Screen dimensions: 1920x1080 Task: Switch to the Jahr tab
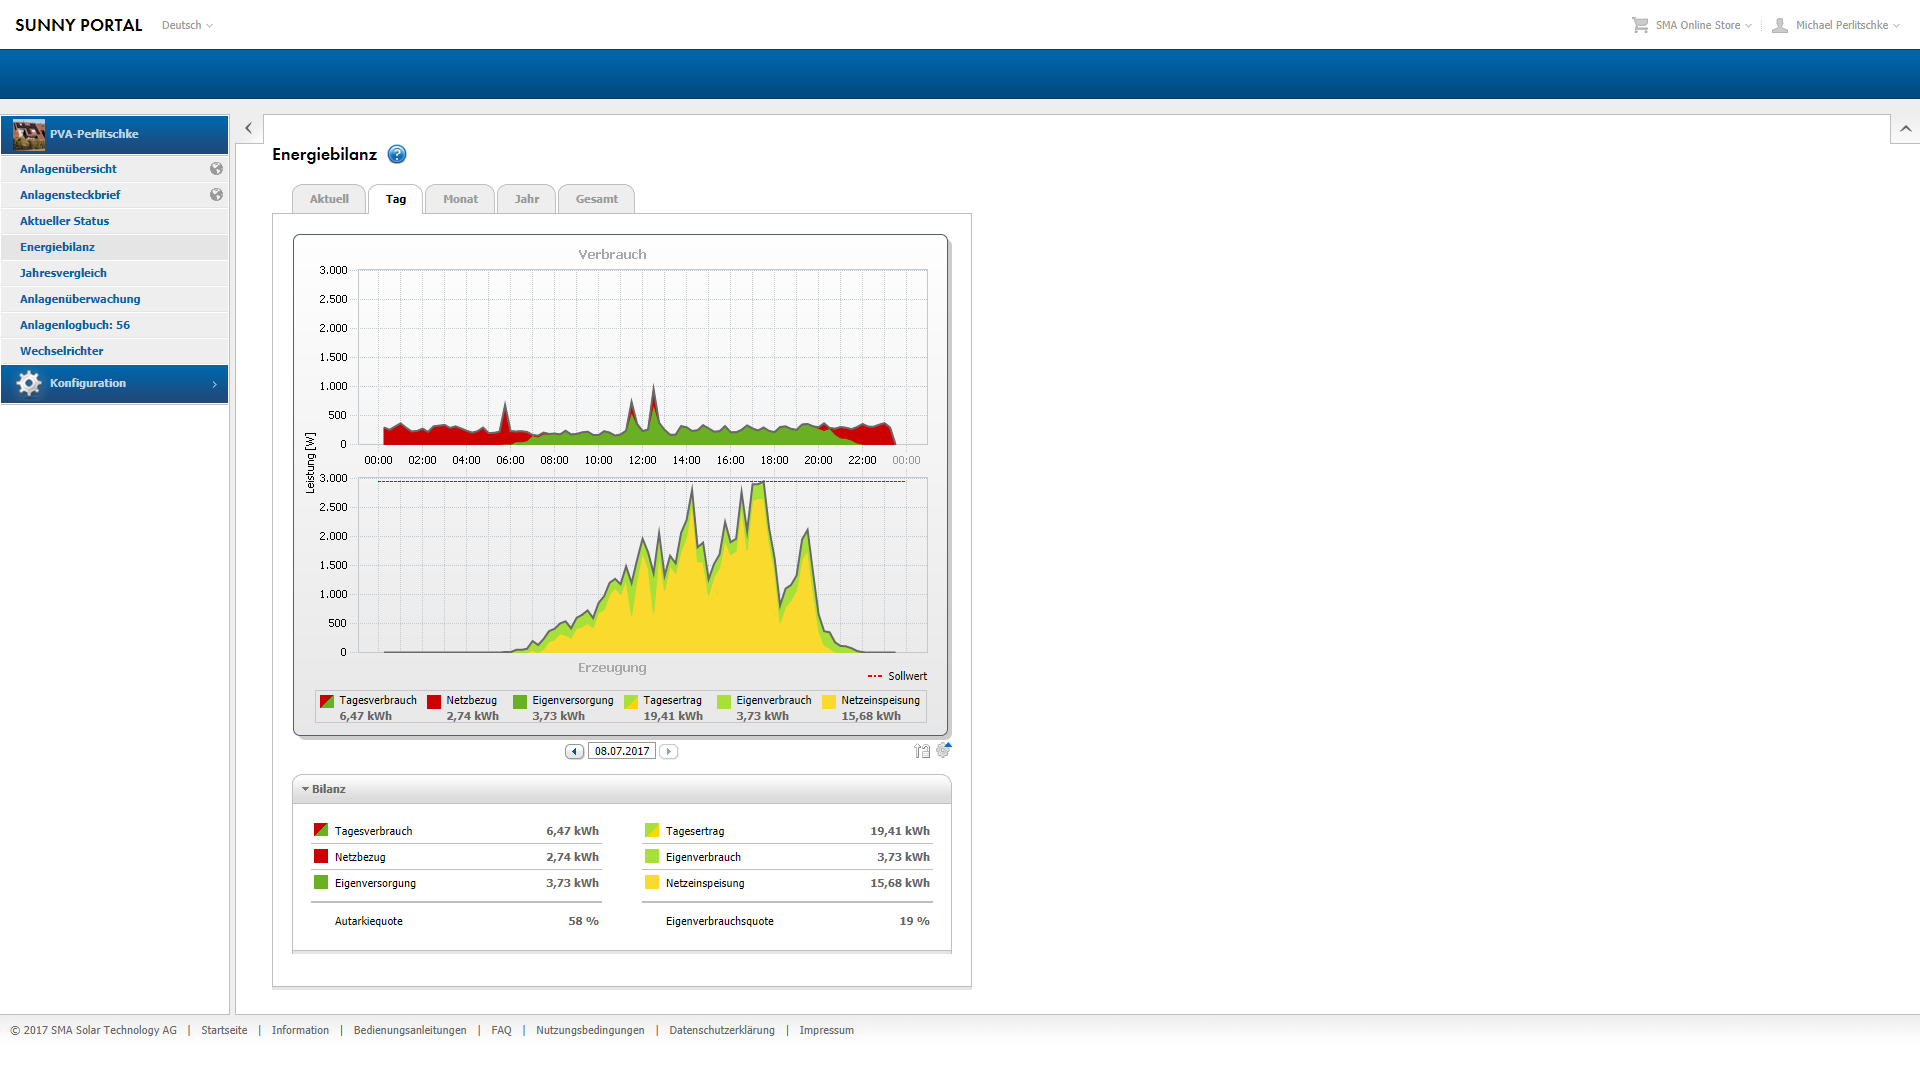pyautogui.click(x=527, y=199)
